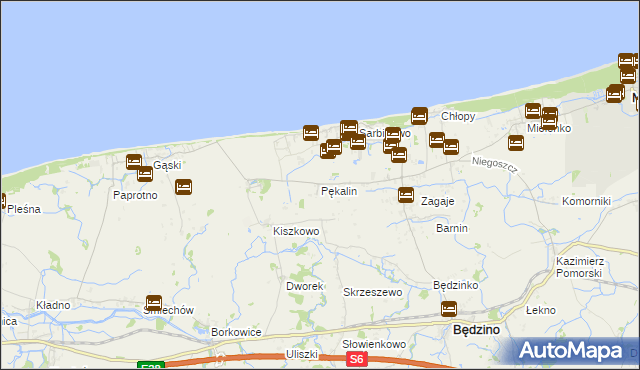640x370 pixels.
Task: Select the hotel marker directly above Paprotno label
Action: pos(145,174)
